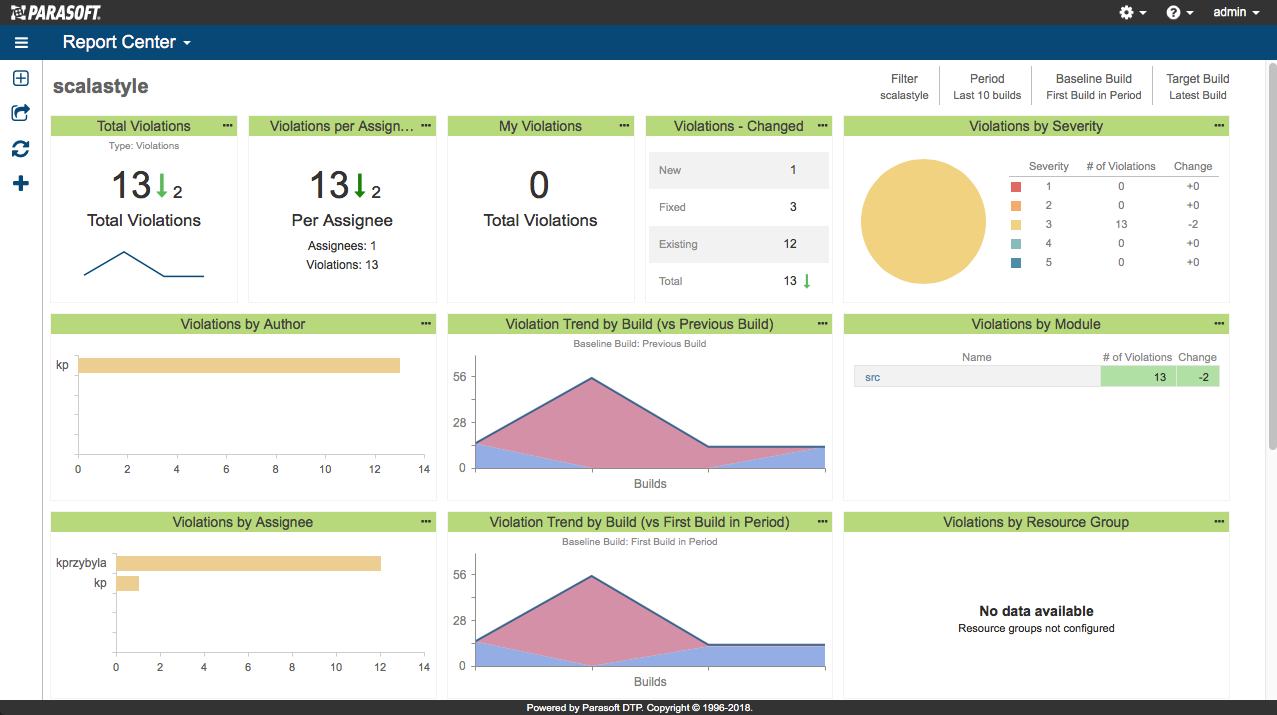Open Violations by Author widget options
The width and height of the screenshot is (1277, 715).
click(x=426, y=324)
